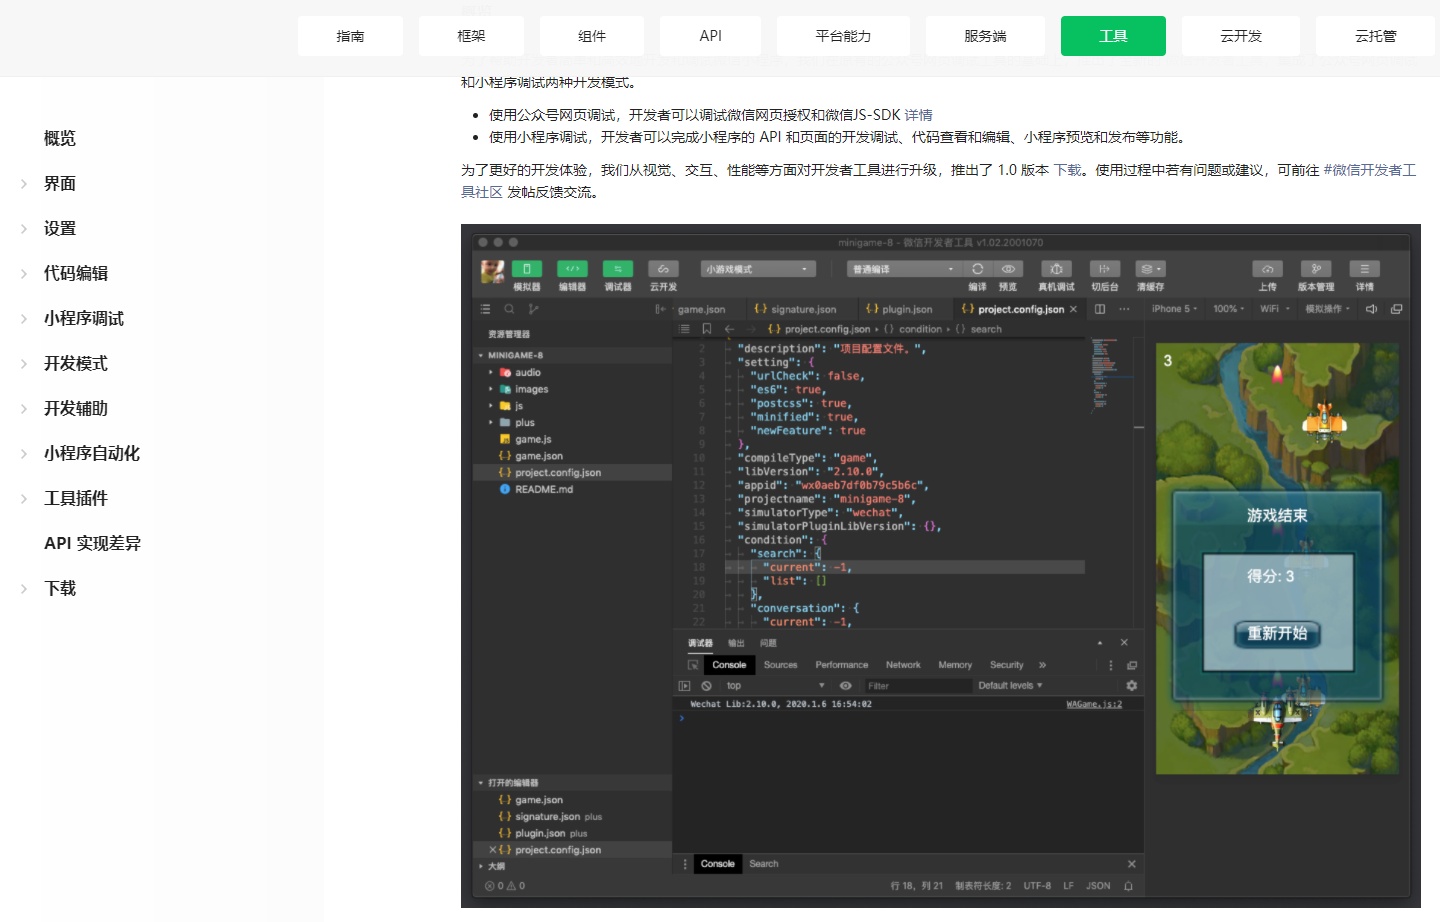Switch to the 框架 navigation tab
The height and width of the screenshot is (922, 1440).
471,36
